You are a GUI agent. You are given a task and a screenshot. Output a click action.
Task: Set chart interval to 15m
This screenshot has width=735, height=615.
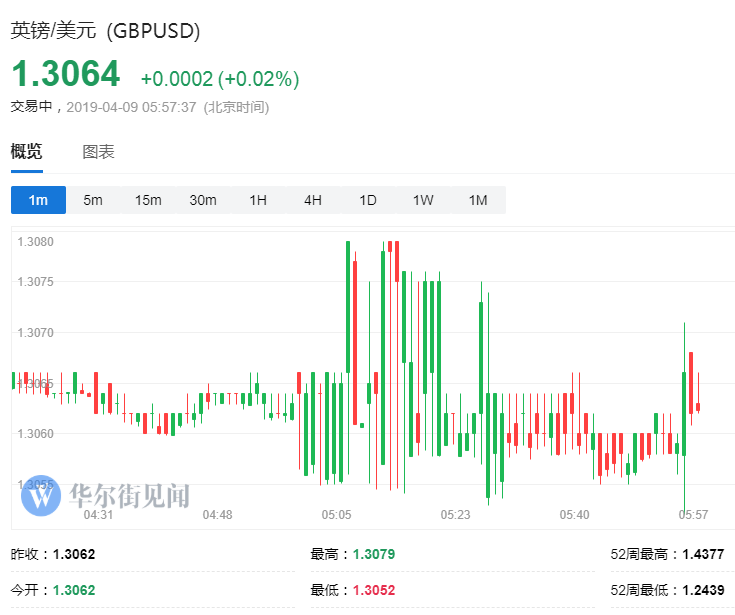click(148, 200)
